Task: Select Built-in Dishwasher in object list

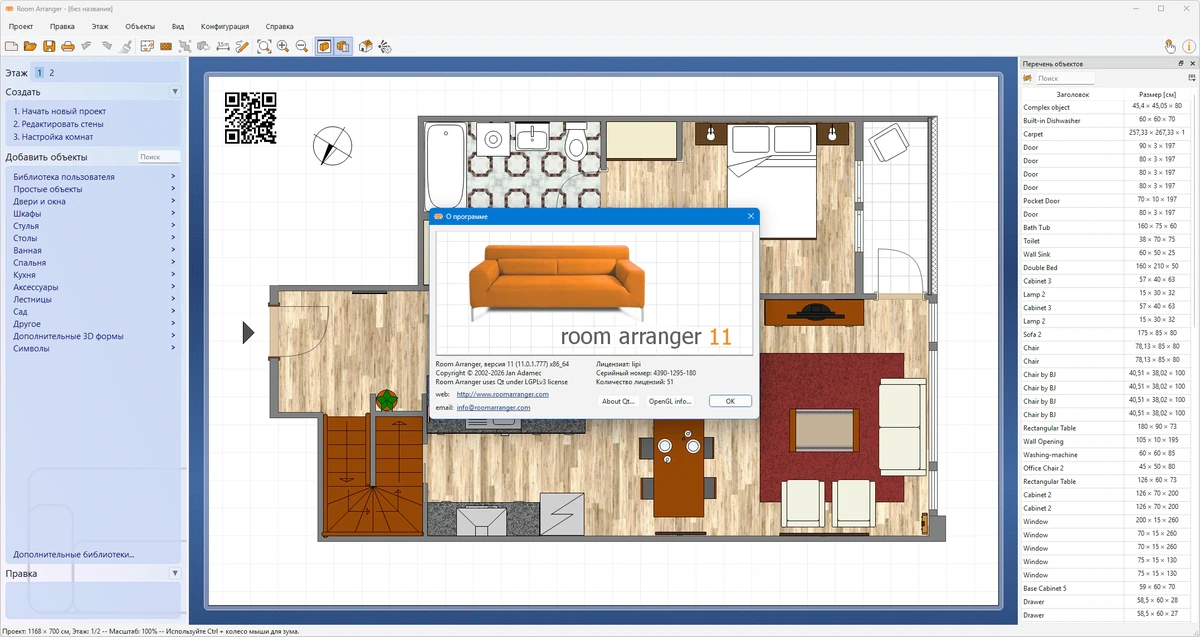Action: [x=1106, y=120]
